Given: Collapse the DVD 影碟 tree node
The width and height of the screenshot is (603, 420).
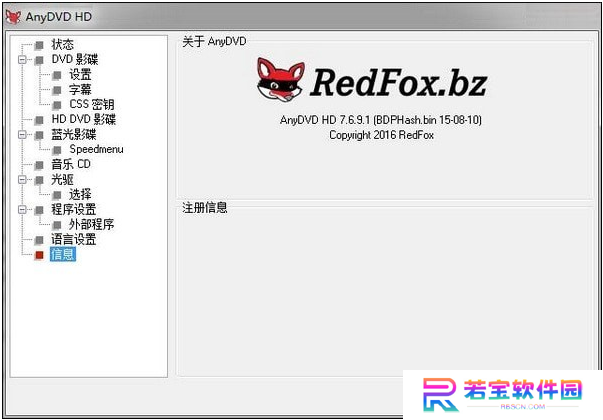Looking at the screenshot, I should (22, 60).
